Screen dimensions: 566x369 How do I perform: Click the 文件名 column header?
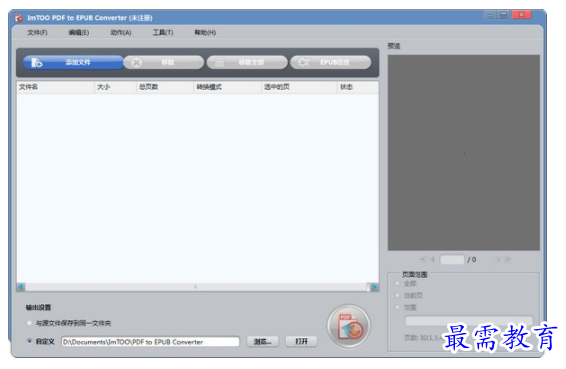click(55, 87)
